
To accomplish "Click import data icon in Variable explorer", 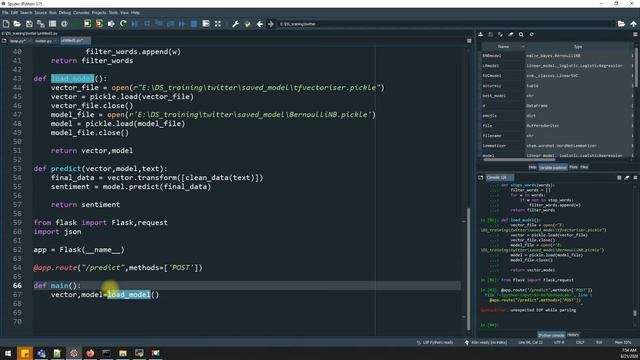I will [481, 35].
